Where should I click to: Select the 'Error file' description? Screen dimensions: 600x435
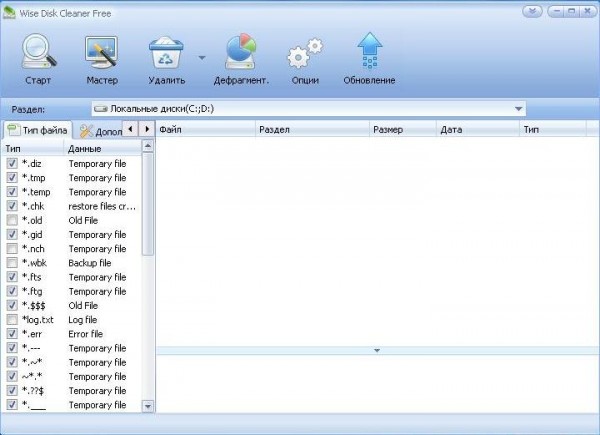(86, 334)
